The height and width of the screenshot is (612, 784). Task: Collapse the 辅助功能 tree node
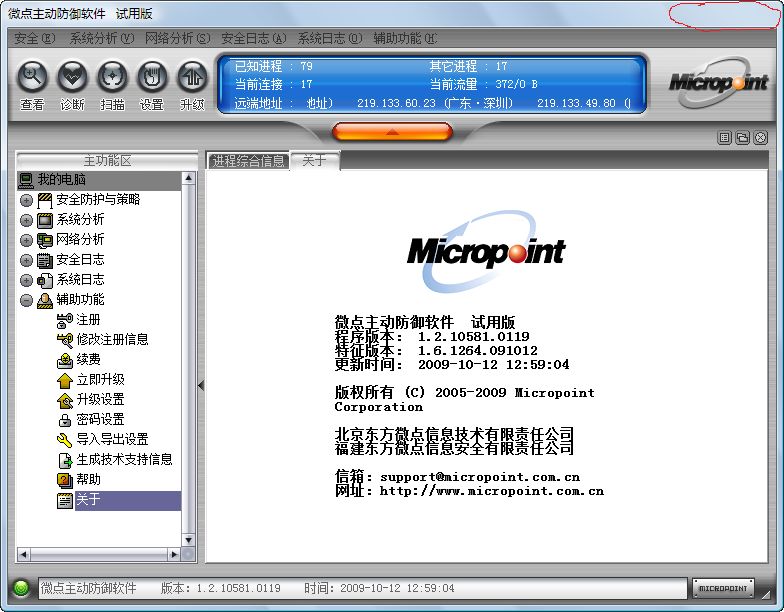point(26,300)
